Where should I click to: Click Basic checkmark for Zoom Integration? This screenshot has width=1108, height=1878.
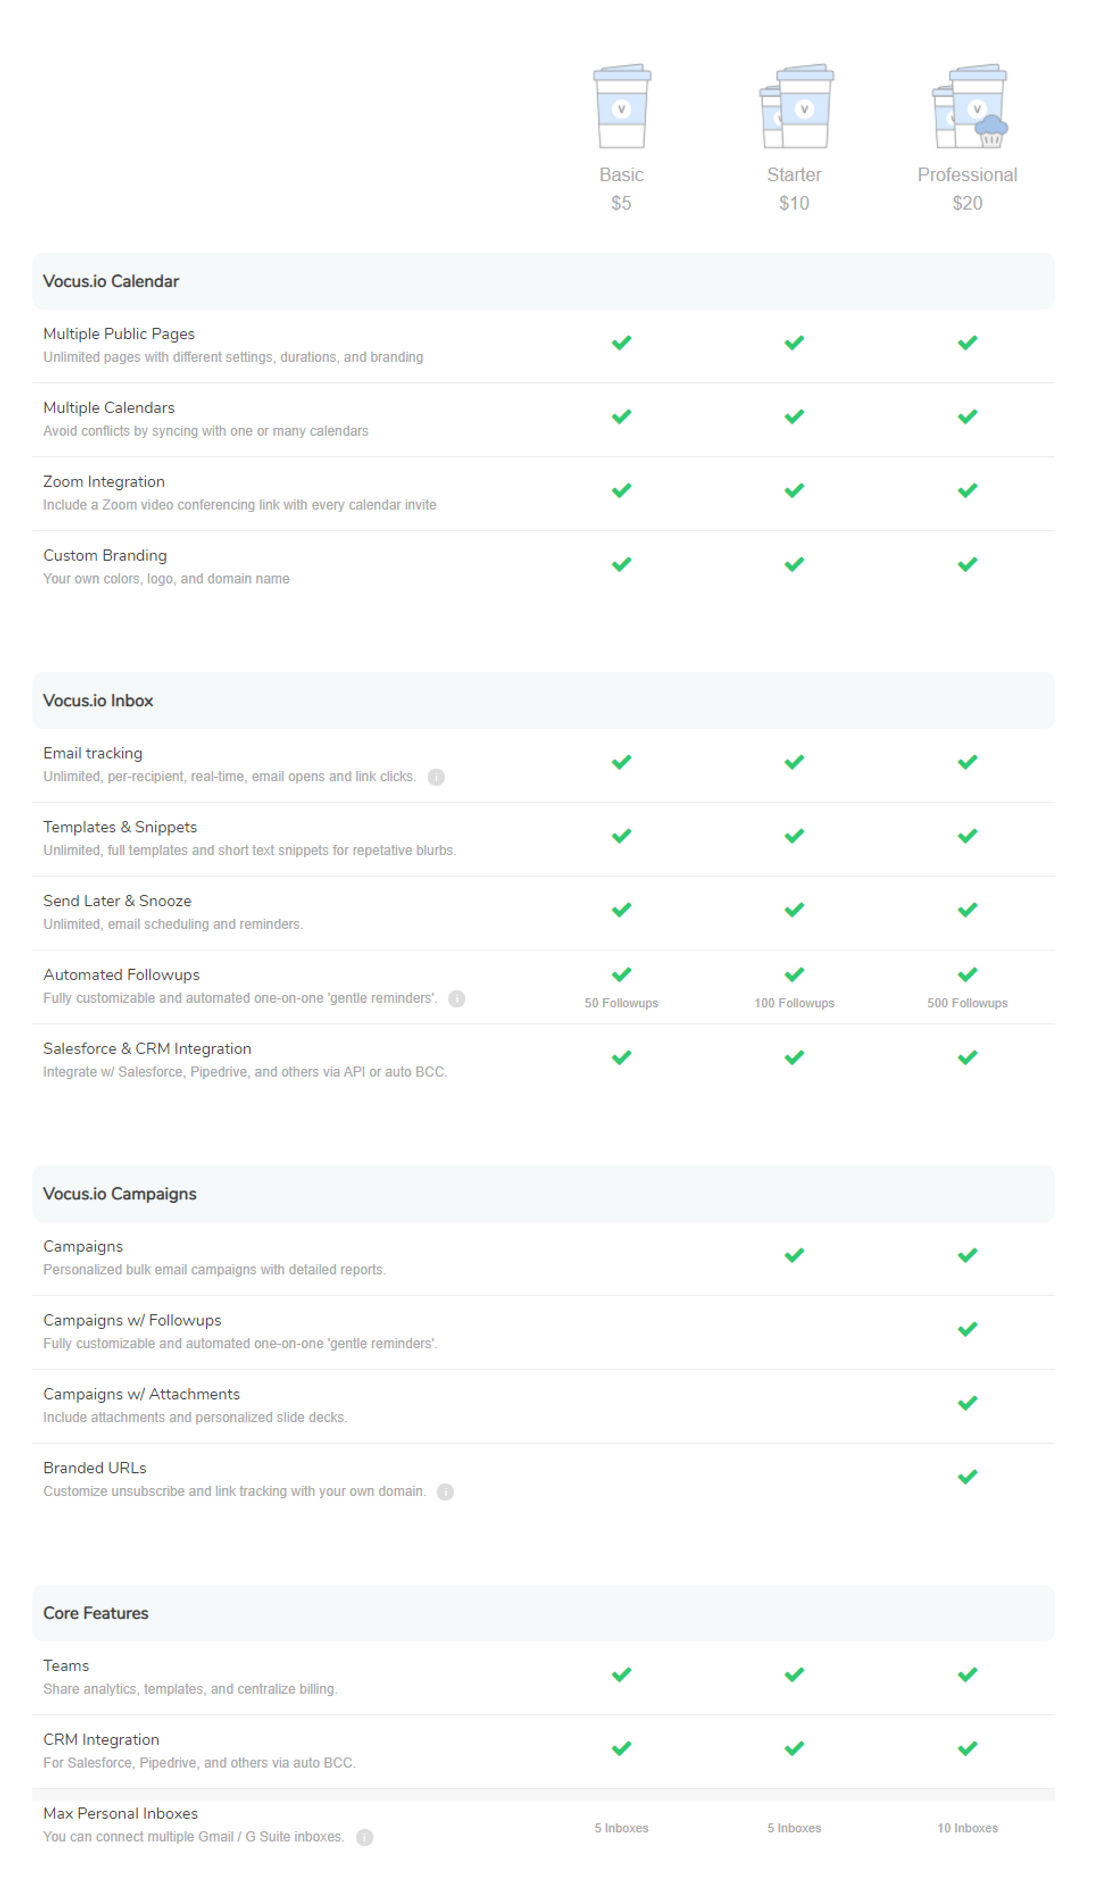621,491
